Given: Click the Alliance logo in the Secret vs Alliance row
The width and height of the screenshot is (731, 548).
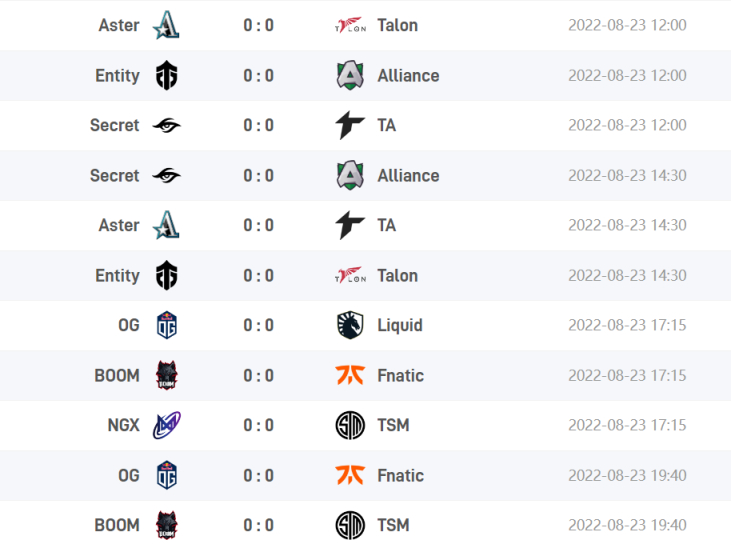Looking at the screenshot, I should tap(350, 175).
